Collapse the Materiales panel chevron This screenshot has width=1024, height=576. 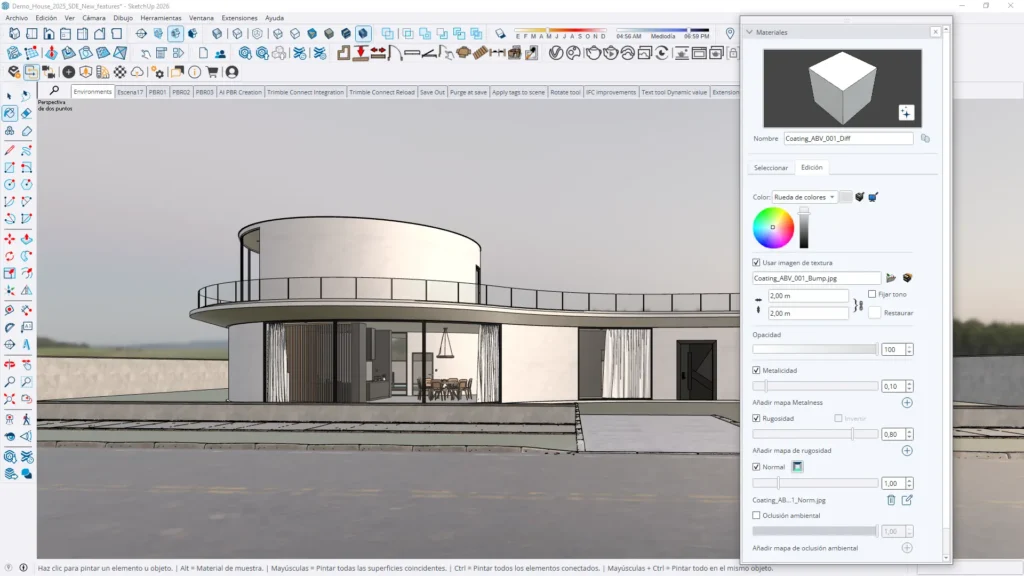(749, 32)
